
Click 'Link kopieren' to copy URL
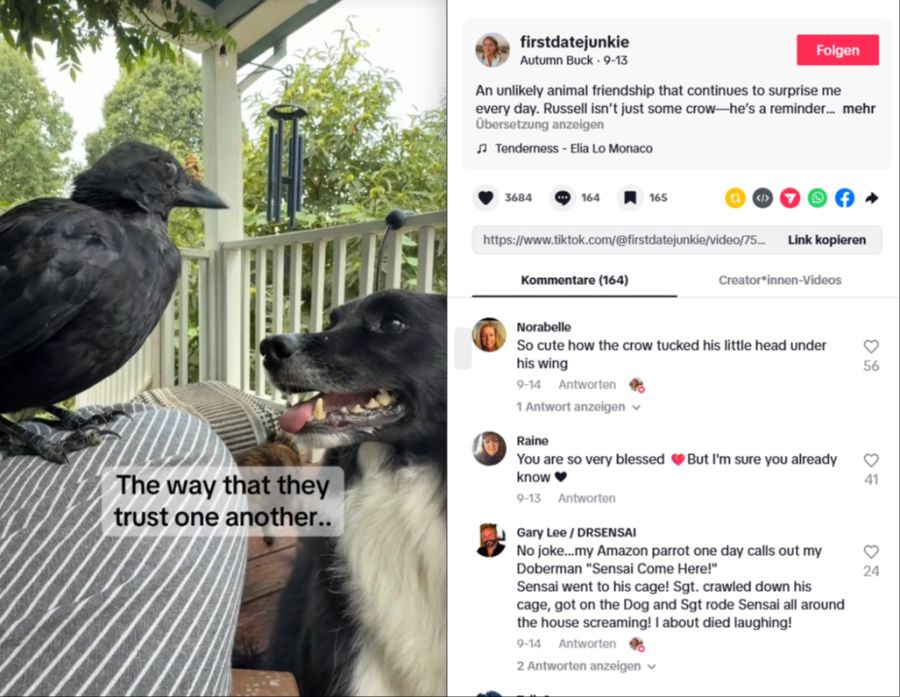coord(827,240)
